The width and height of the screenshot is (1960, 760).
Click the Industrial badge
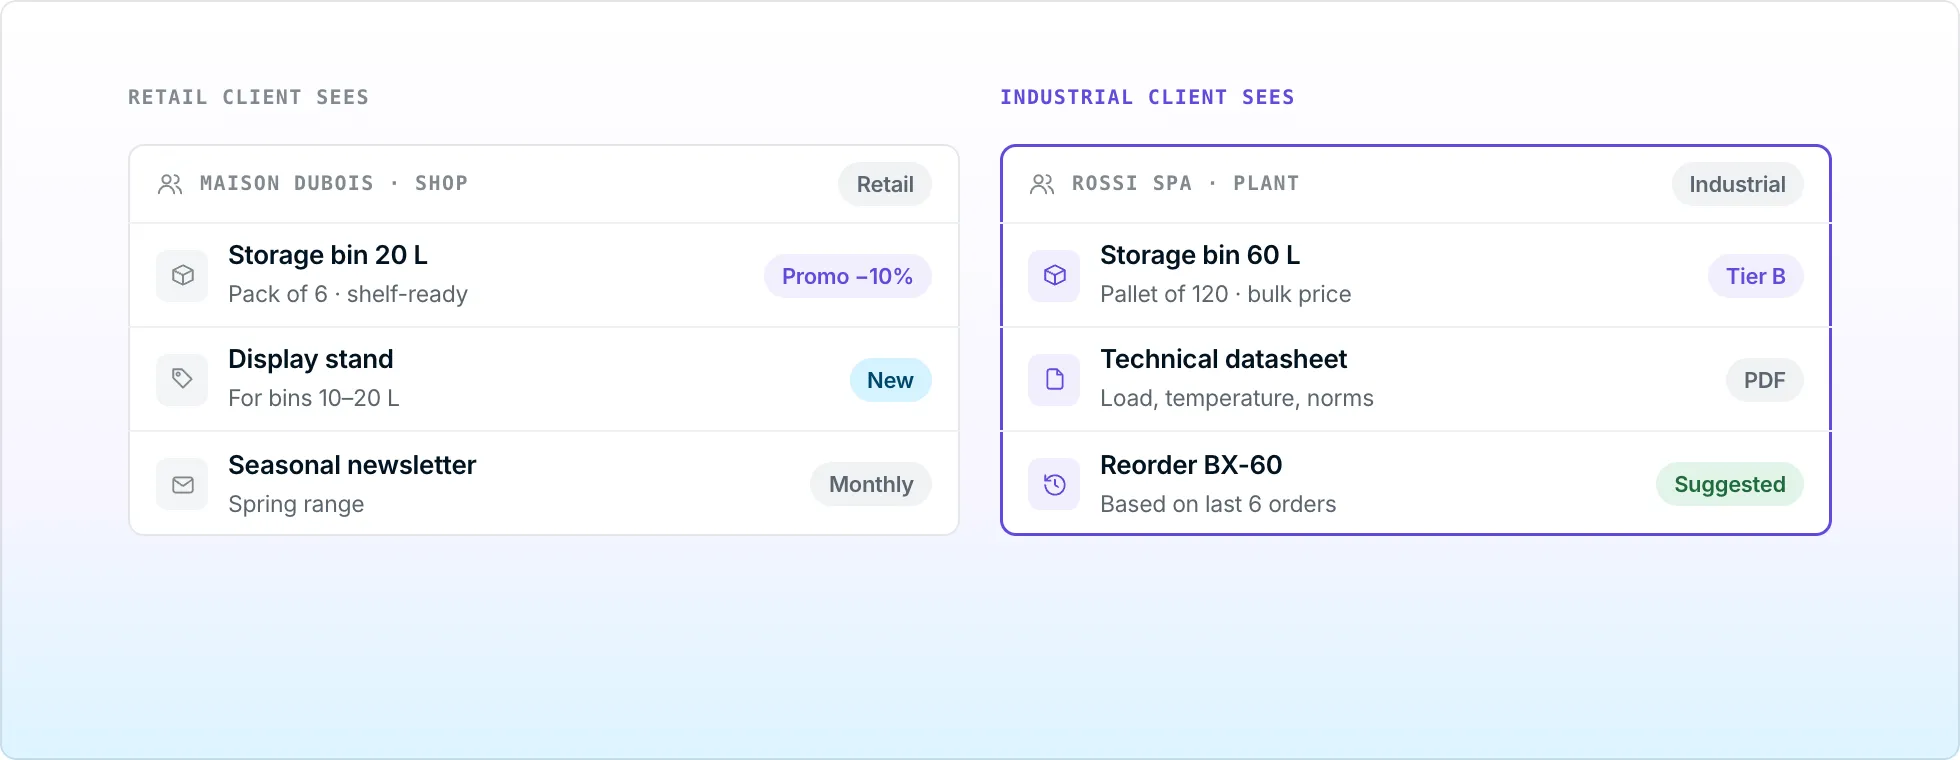click(x=1737, y=184)
